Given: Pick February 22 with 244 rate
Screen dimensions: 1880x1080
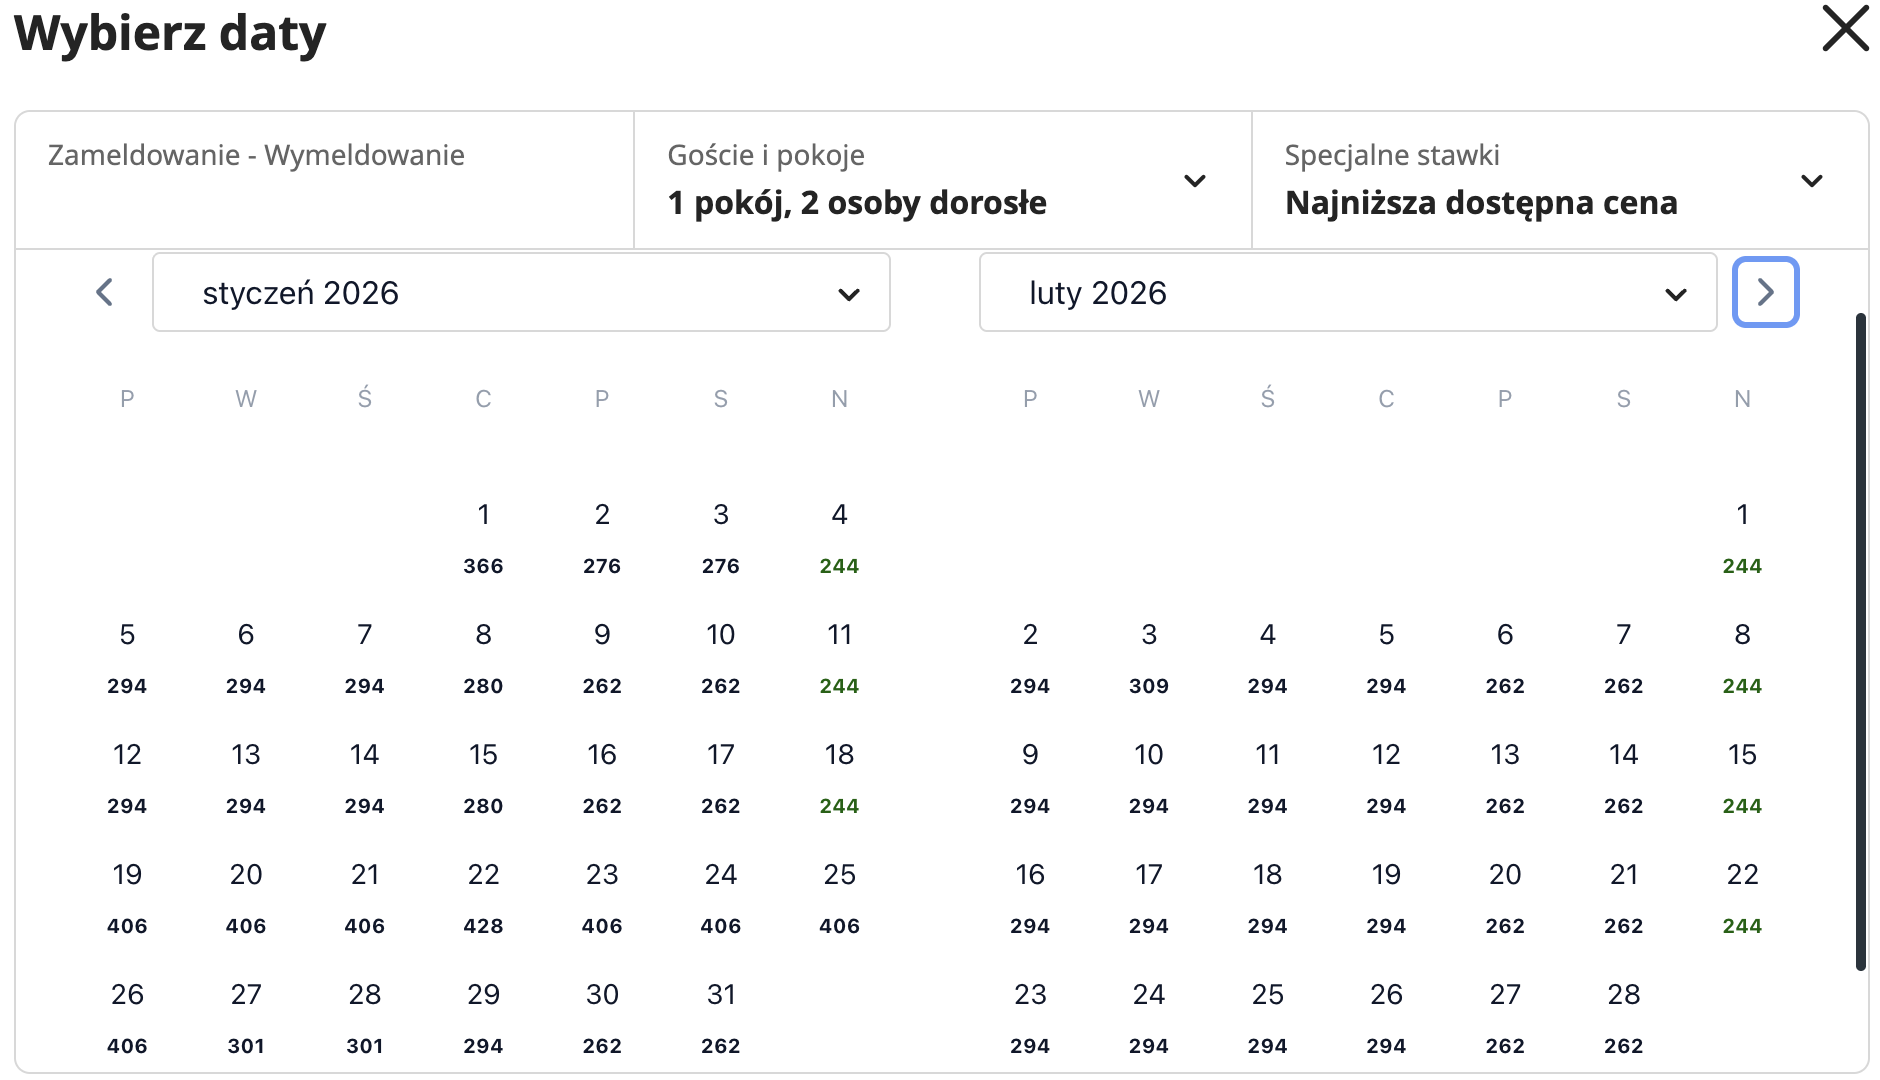Looking at the screenshot, I should point(1742,896).
